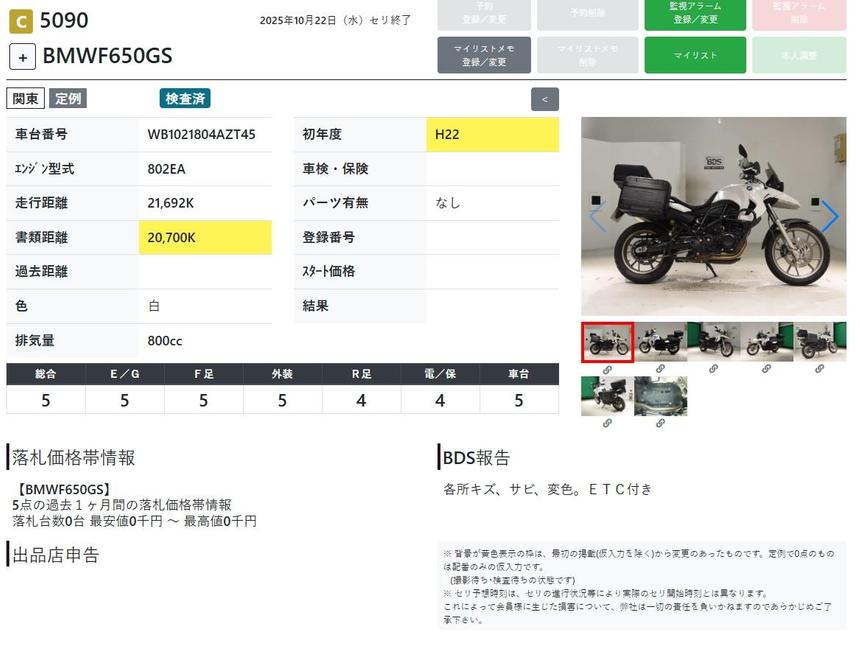Click link icon under third thumbnail
The height and width of the screenshot is (665, 860).
(713, 369)
